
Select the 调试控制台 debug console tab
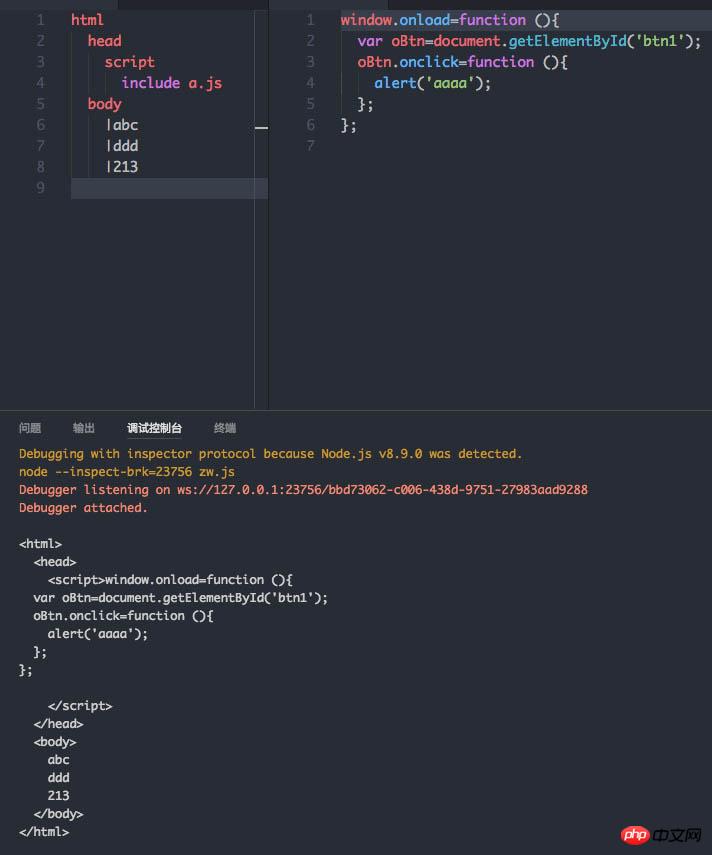[154, 428]
